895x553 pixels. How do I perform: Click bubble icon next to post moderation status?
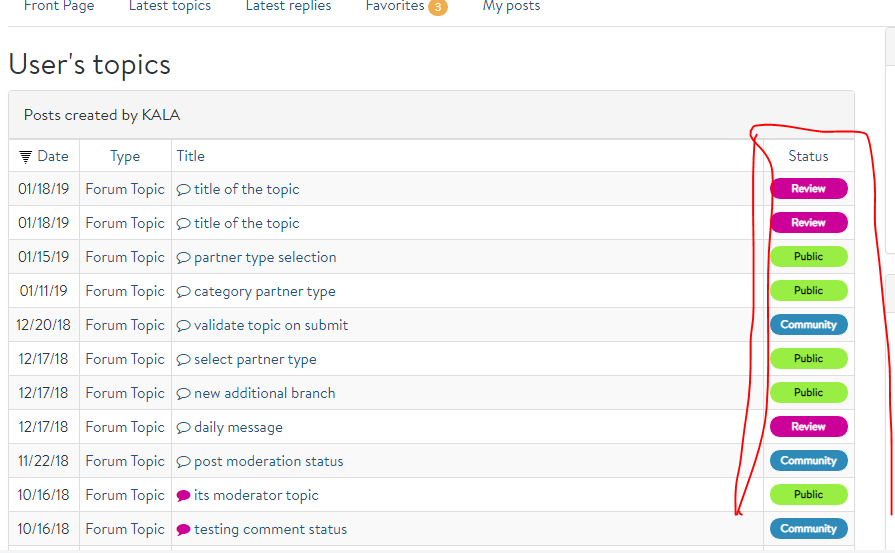183,462
